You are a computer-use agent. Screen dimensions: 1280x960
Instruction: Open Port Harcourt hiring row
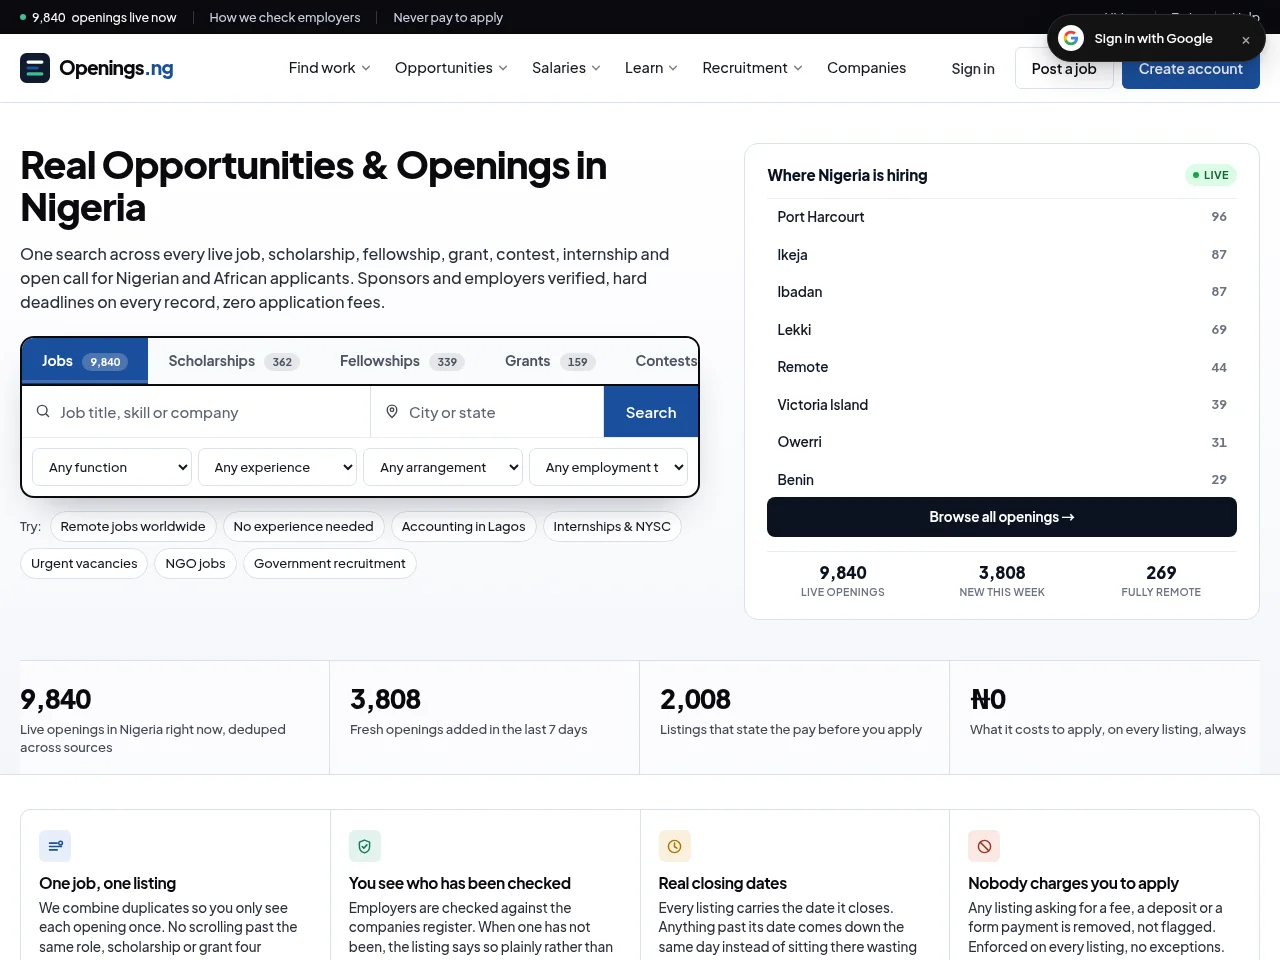tap(1002, 217)
